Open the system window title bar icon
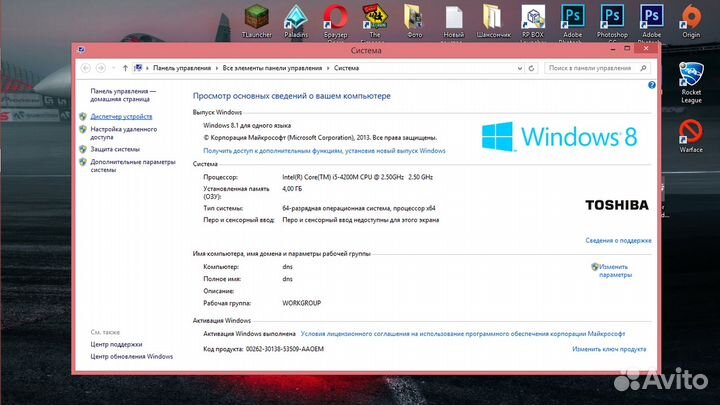720x405 pixels. [81, 50]
